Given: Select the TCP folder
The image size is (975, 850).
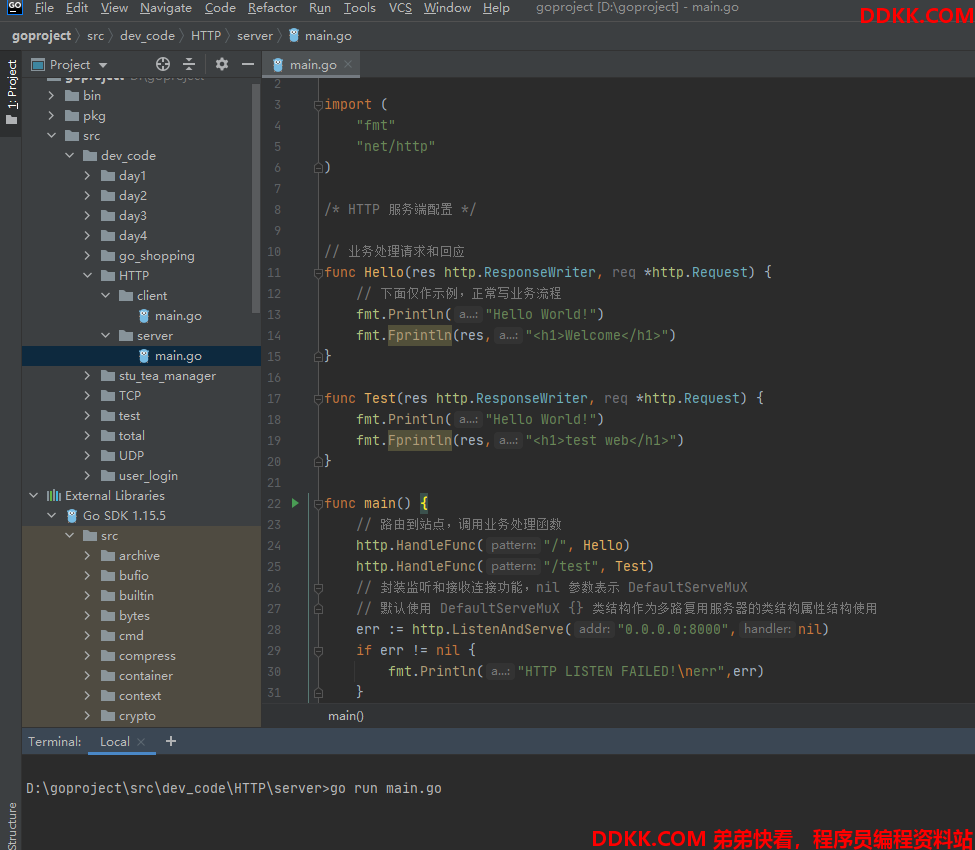Looking at the screenshot, I should tap(130, 395).
